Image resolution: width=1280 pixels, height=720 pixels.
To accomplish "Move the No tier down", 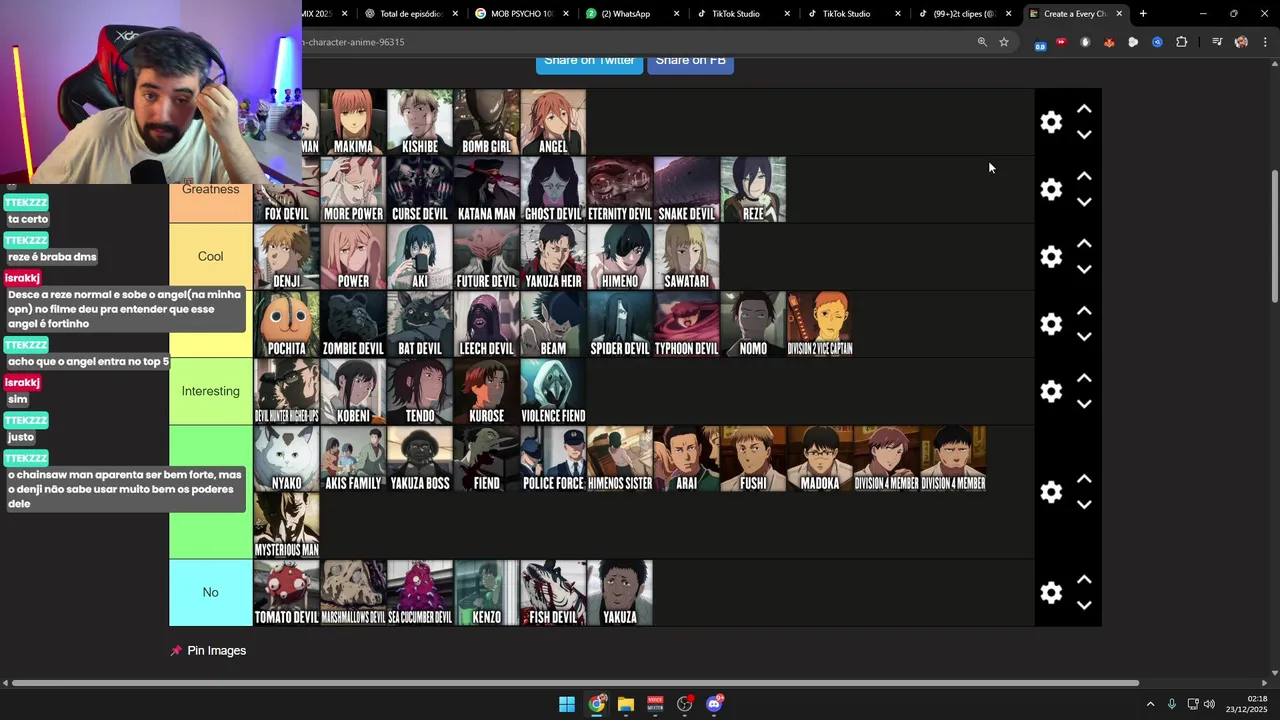I will pos(1084,606).
